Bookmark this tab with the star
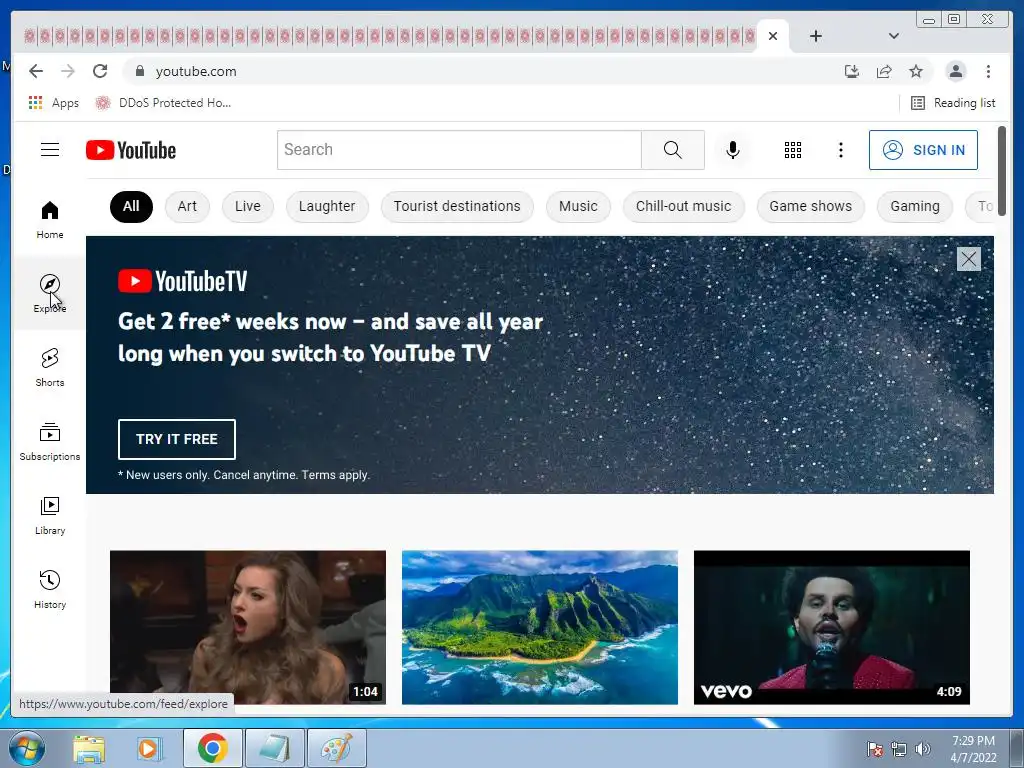The image size is (1024, 768). pyautogui.click(x=916, y=71)
